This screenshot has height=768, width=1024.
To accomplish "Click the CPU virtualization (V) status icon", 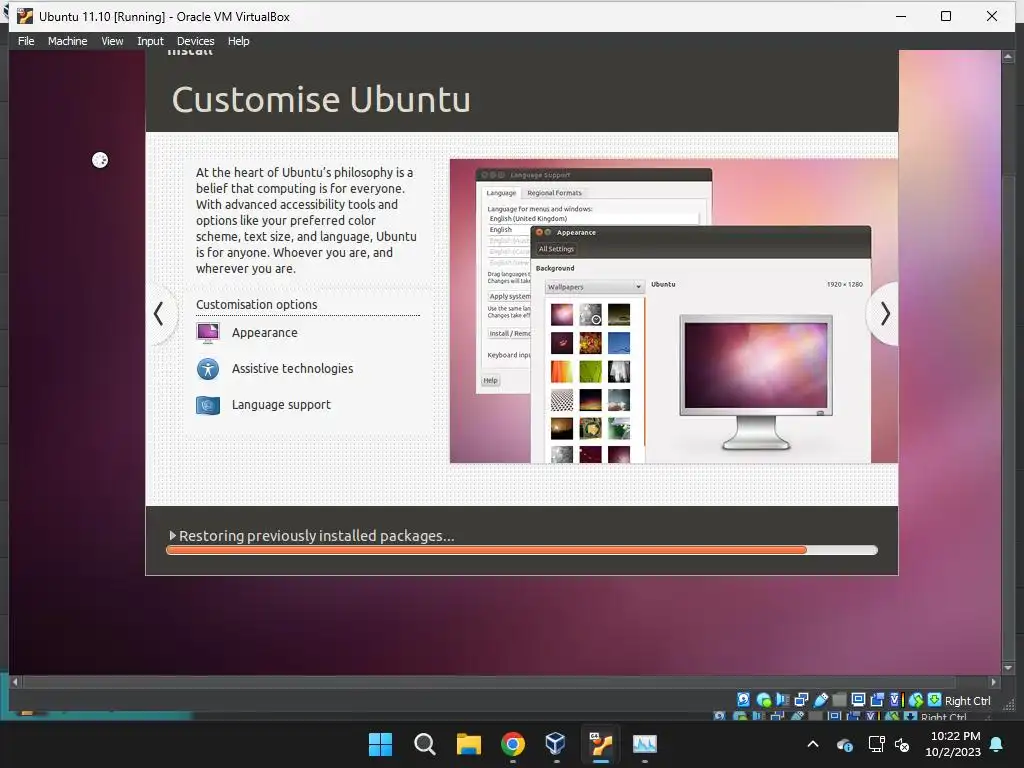I will coord(895,699).
